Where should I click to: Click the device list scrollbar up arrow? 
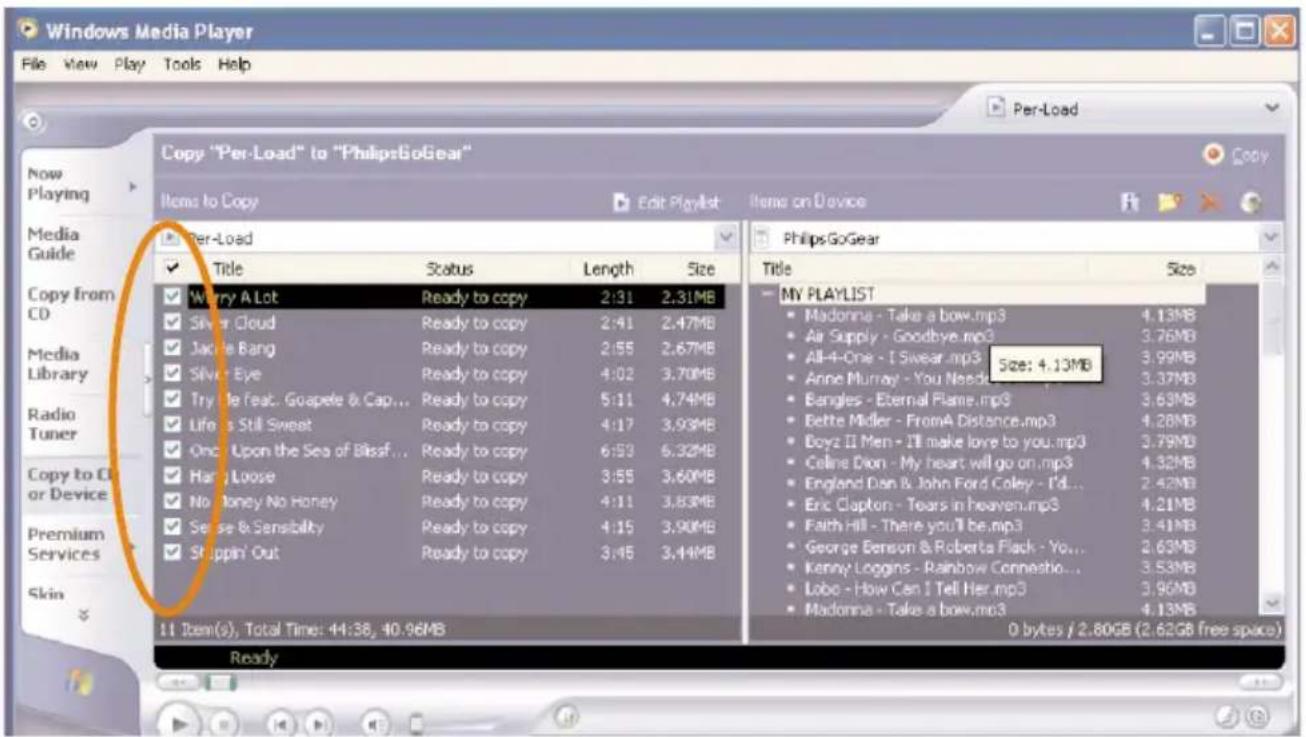click(1272, 269)
